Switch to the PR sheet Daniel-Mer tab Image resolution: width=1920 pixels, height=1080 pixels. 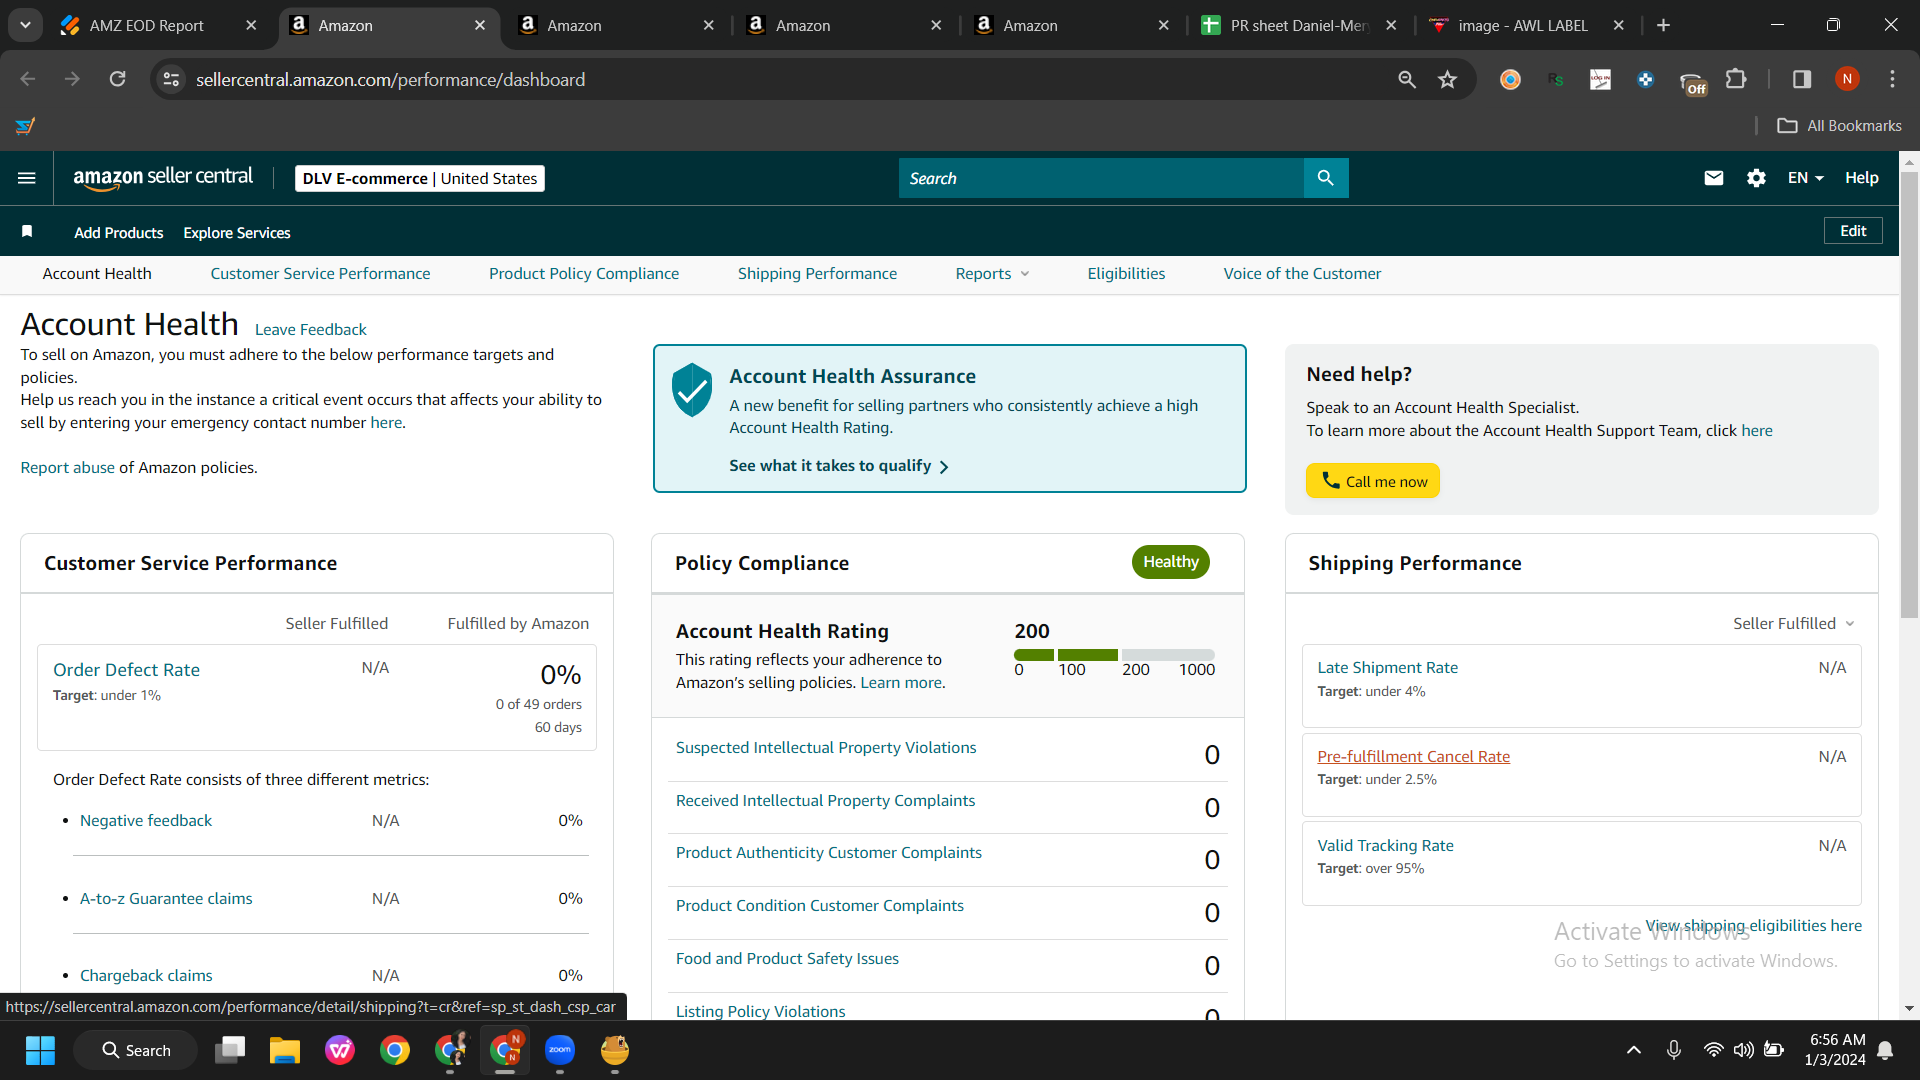tap(1299, 25)
